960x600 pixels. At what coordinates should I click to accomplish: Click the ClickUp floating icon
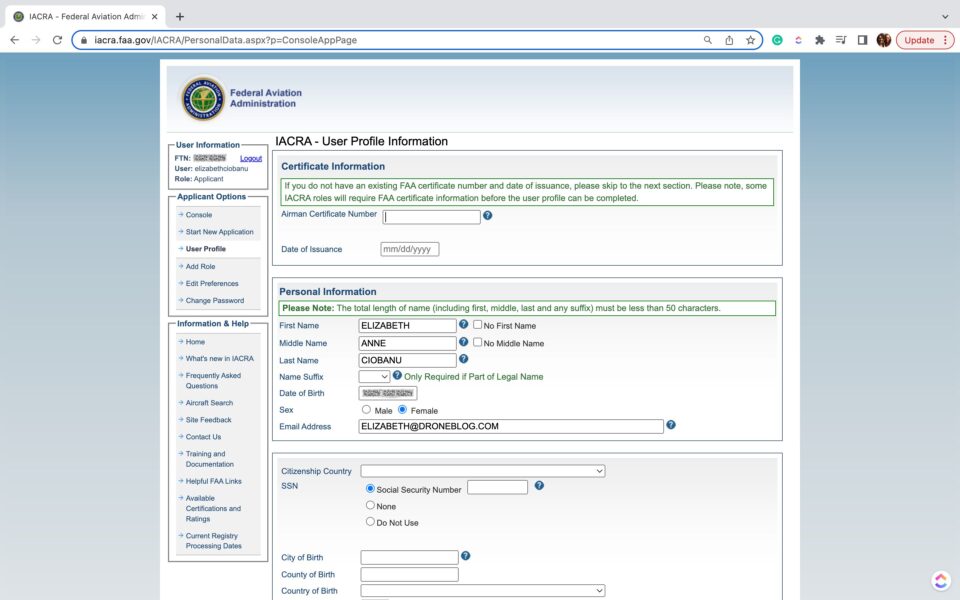(940, 580)
